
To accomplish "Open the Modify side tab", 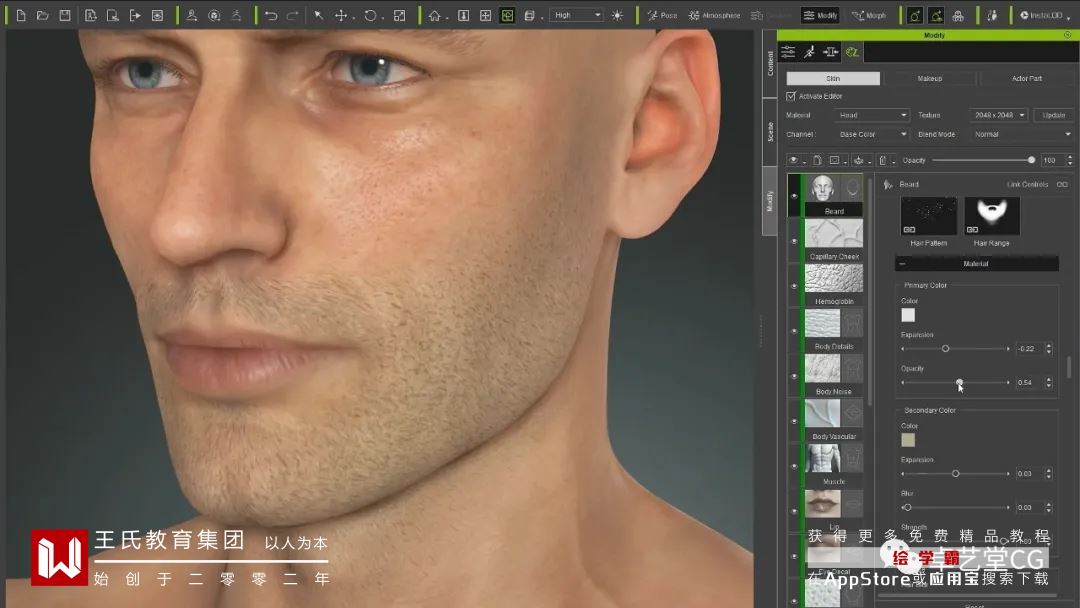I will tap(769, 201).
